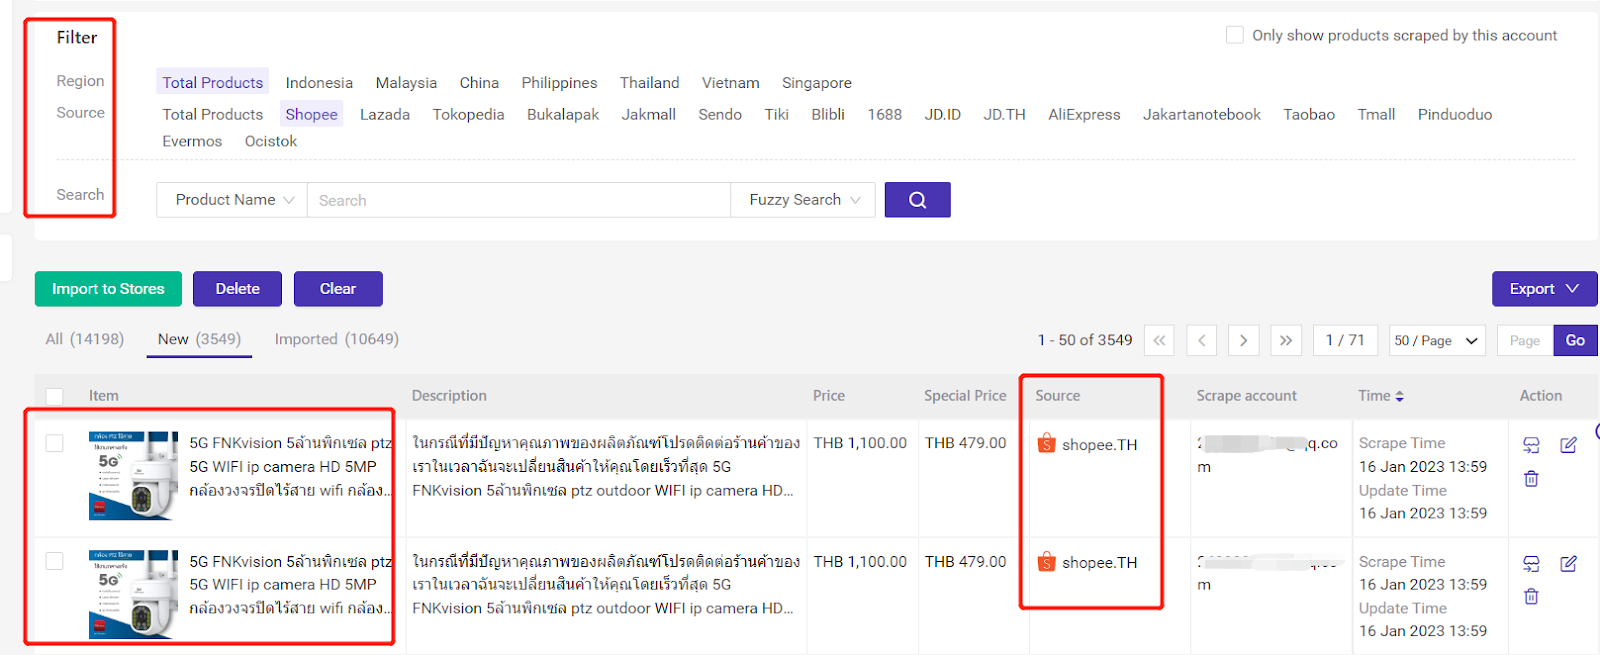Filter source by Jakartanotebook
Image resolution: width=1600 pixels, height=655 pixels.
[x=1202, y=114]
